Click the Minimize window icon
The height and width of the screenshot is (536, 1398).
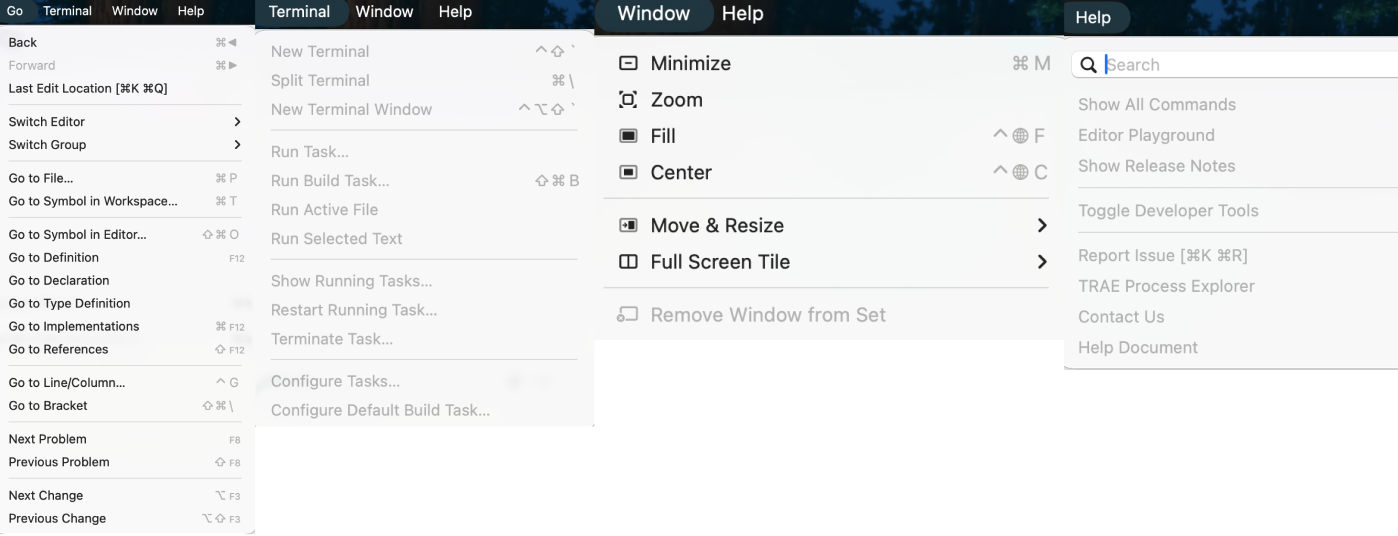tap(628, 63)
